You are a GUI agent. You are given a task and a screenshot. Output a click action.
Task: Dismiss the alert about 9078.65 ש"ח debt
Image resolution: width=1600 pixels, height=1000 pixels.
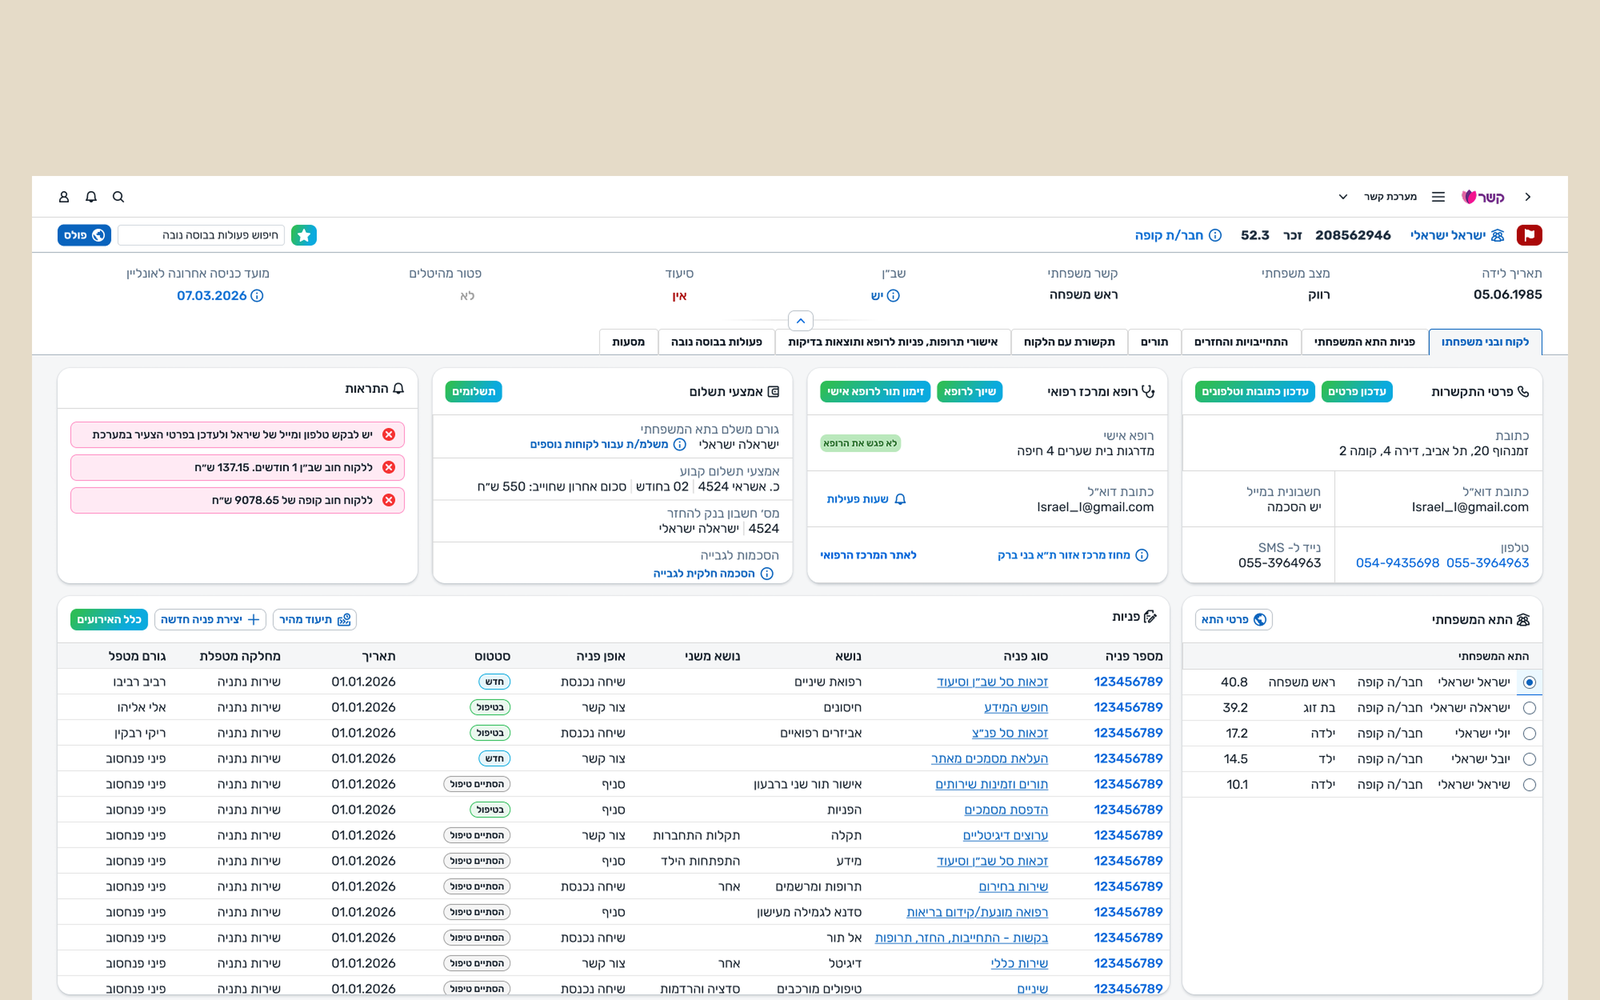pyautogui.click(x=389, y=500)
